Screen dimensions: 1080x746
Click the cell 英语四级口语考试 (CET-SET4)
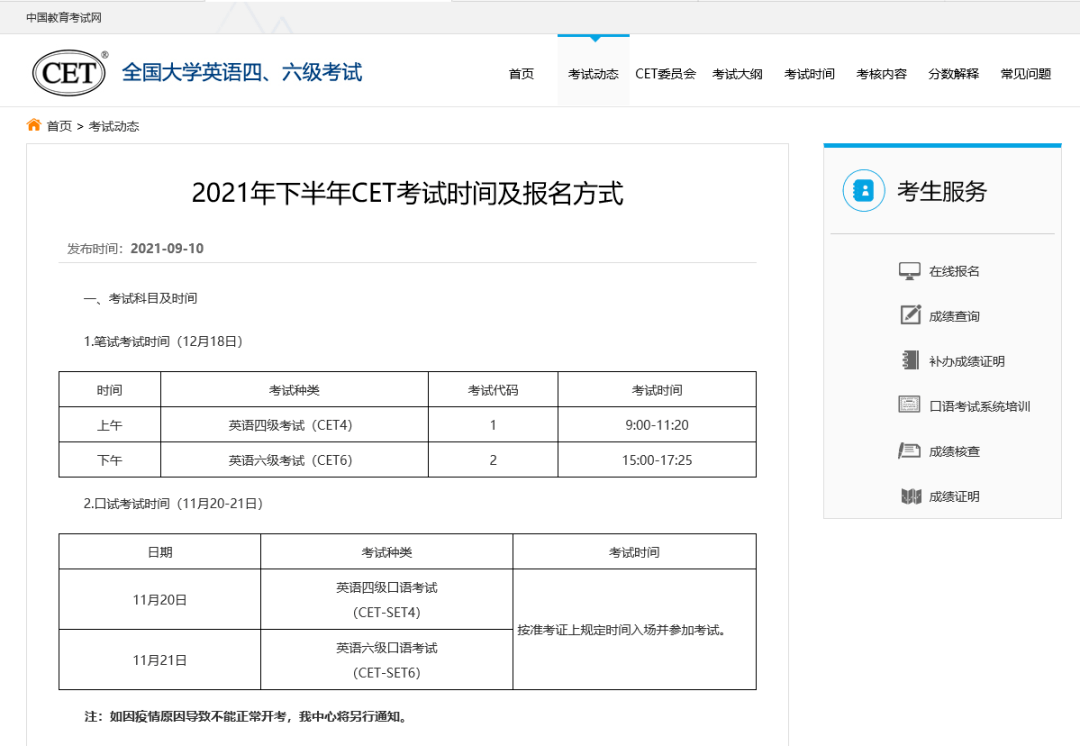pyautogui.click(x=386, y=600)
